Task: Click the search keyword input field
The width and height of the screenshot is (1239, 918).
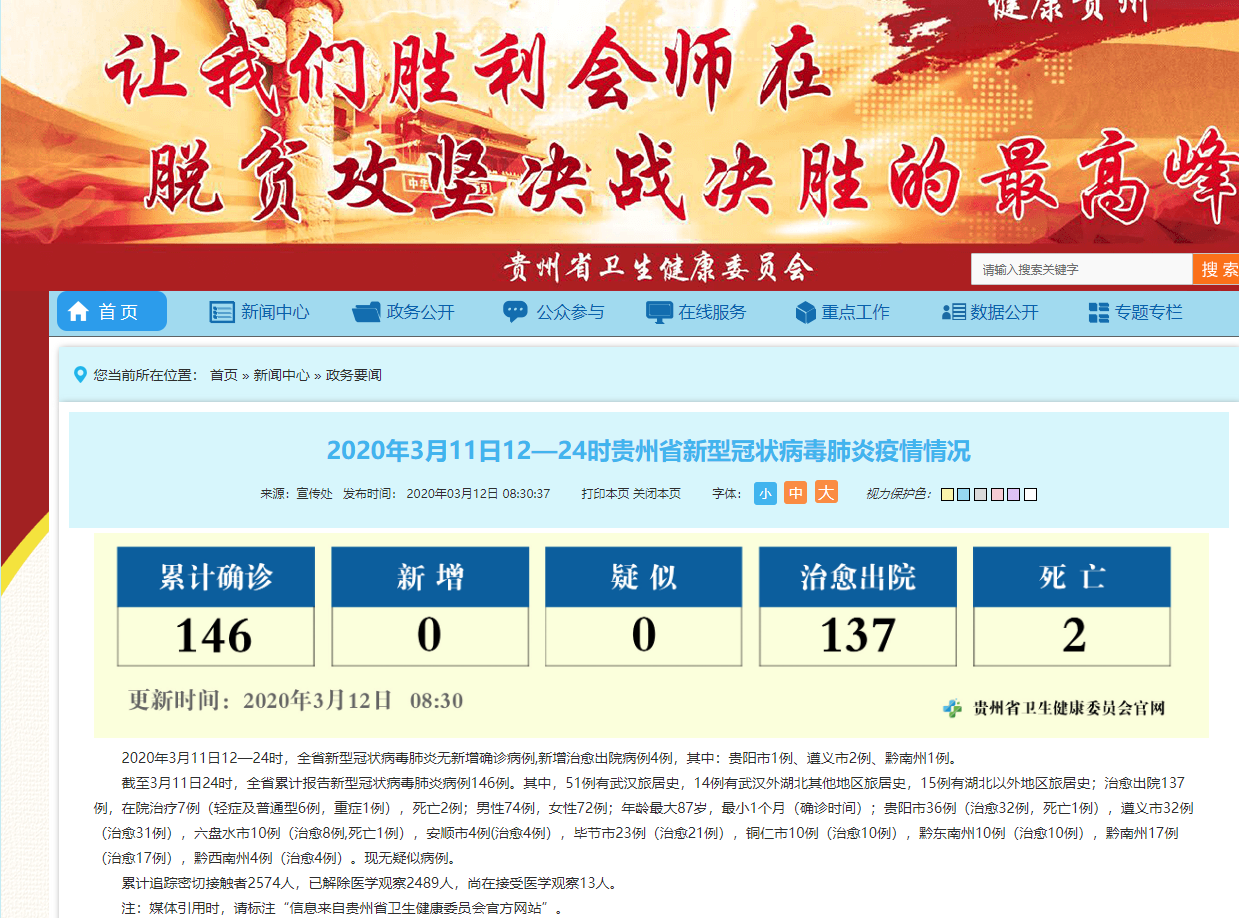Action: 1080,269
